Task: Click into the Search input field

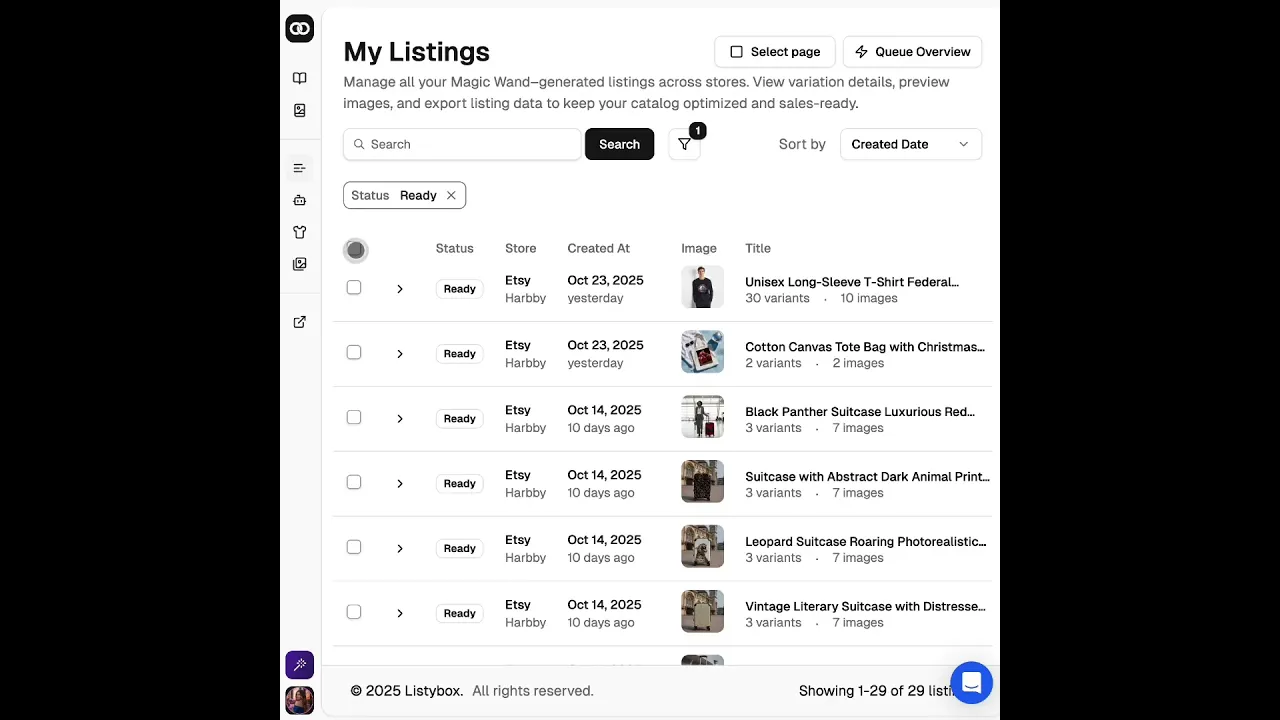Action: click(x=470, y=144)
